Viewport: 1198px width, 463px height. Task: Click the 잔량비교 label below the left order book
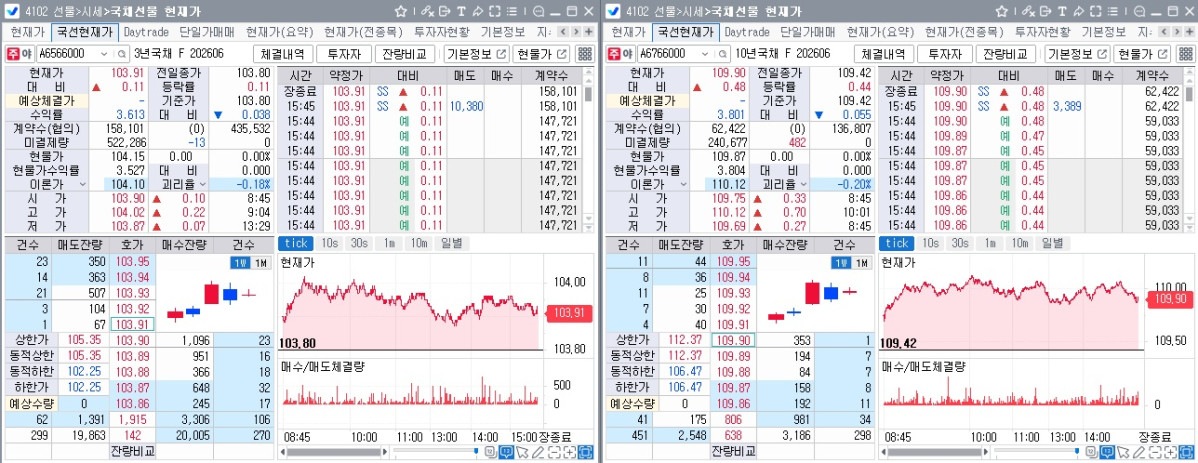click(x=132, y=452)
